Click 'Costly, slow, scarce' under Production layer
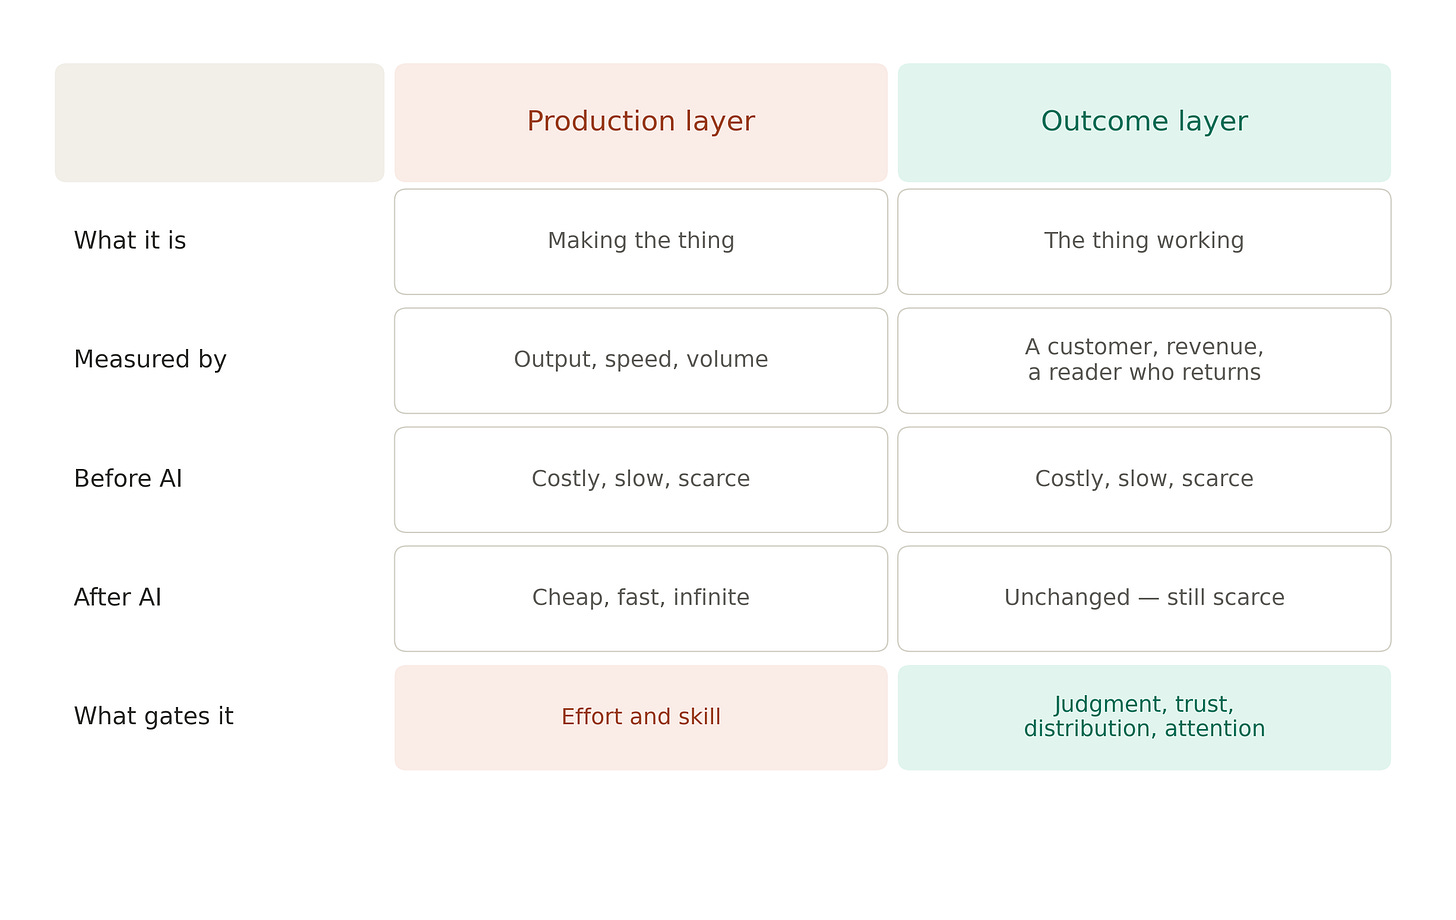The width and height of the screenshot is (1456, 920). (641, 480)
